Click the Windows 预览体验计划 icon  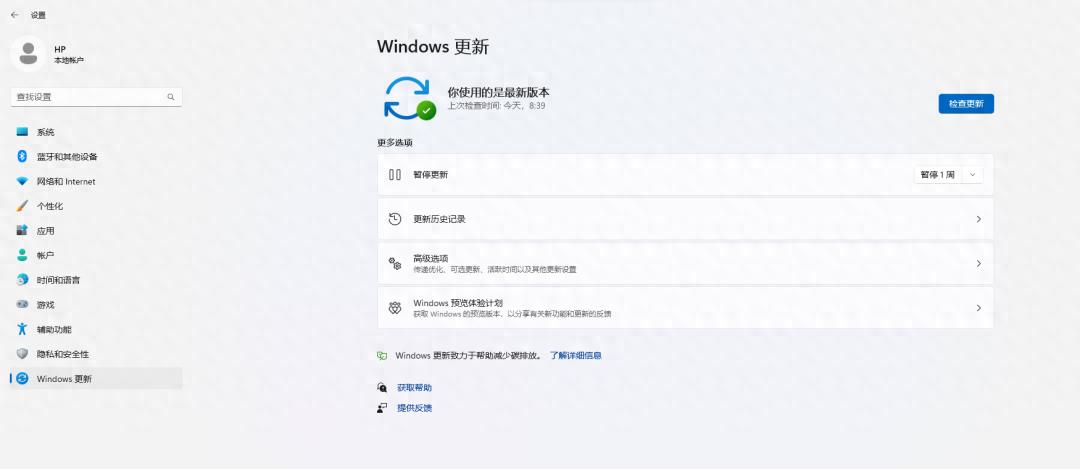[x=395, y=308]
